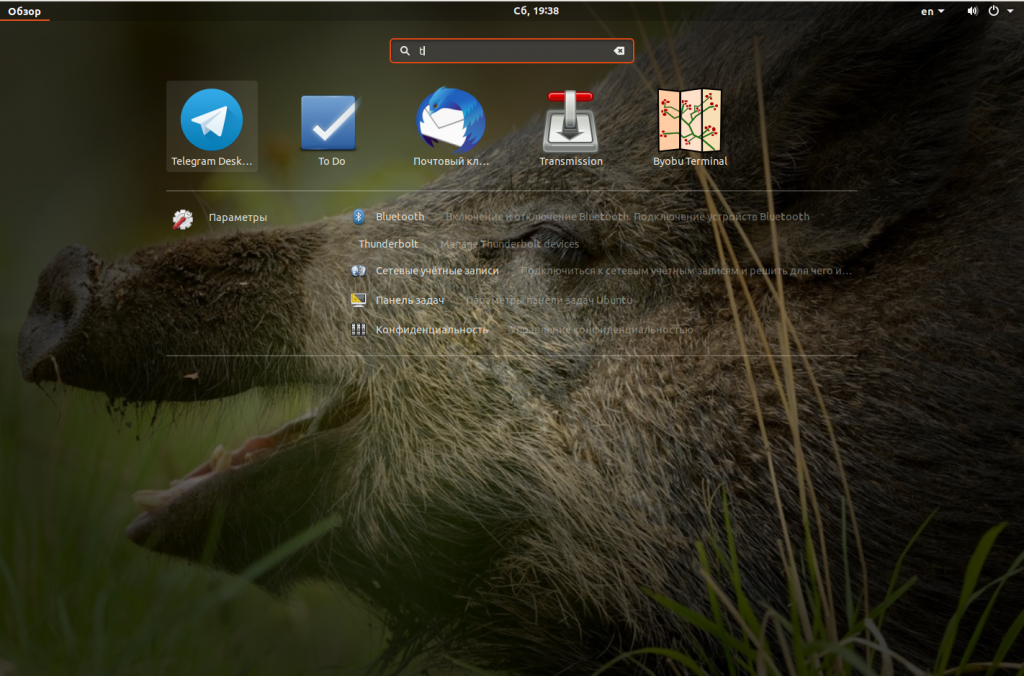Launch the To Do application
The height and width of the screenshot is (676, 1024).
[329, 122]
